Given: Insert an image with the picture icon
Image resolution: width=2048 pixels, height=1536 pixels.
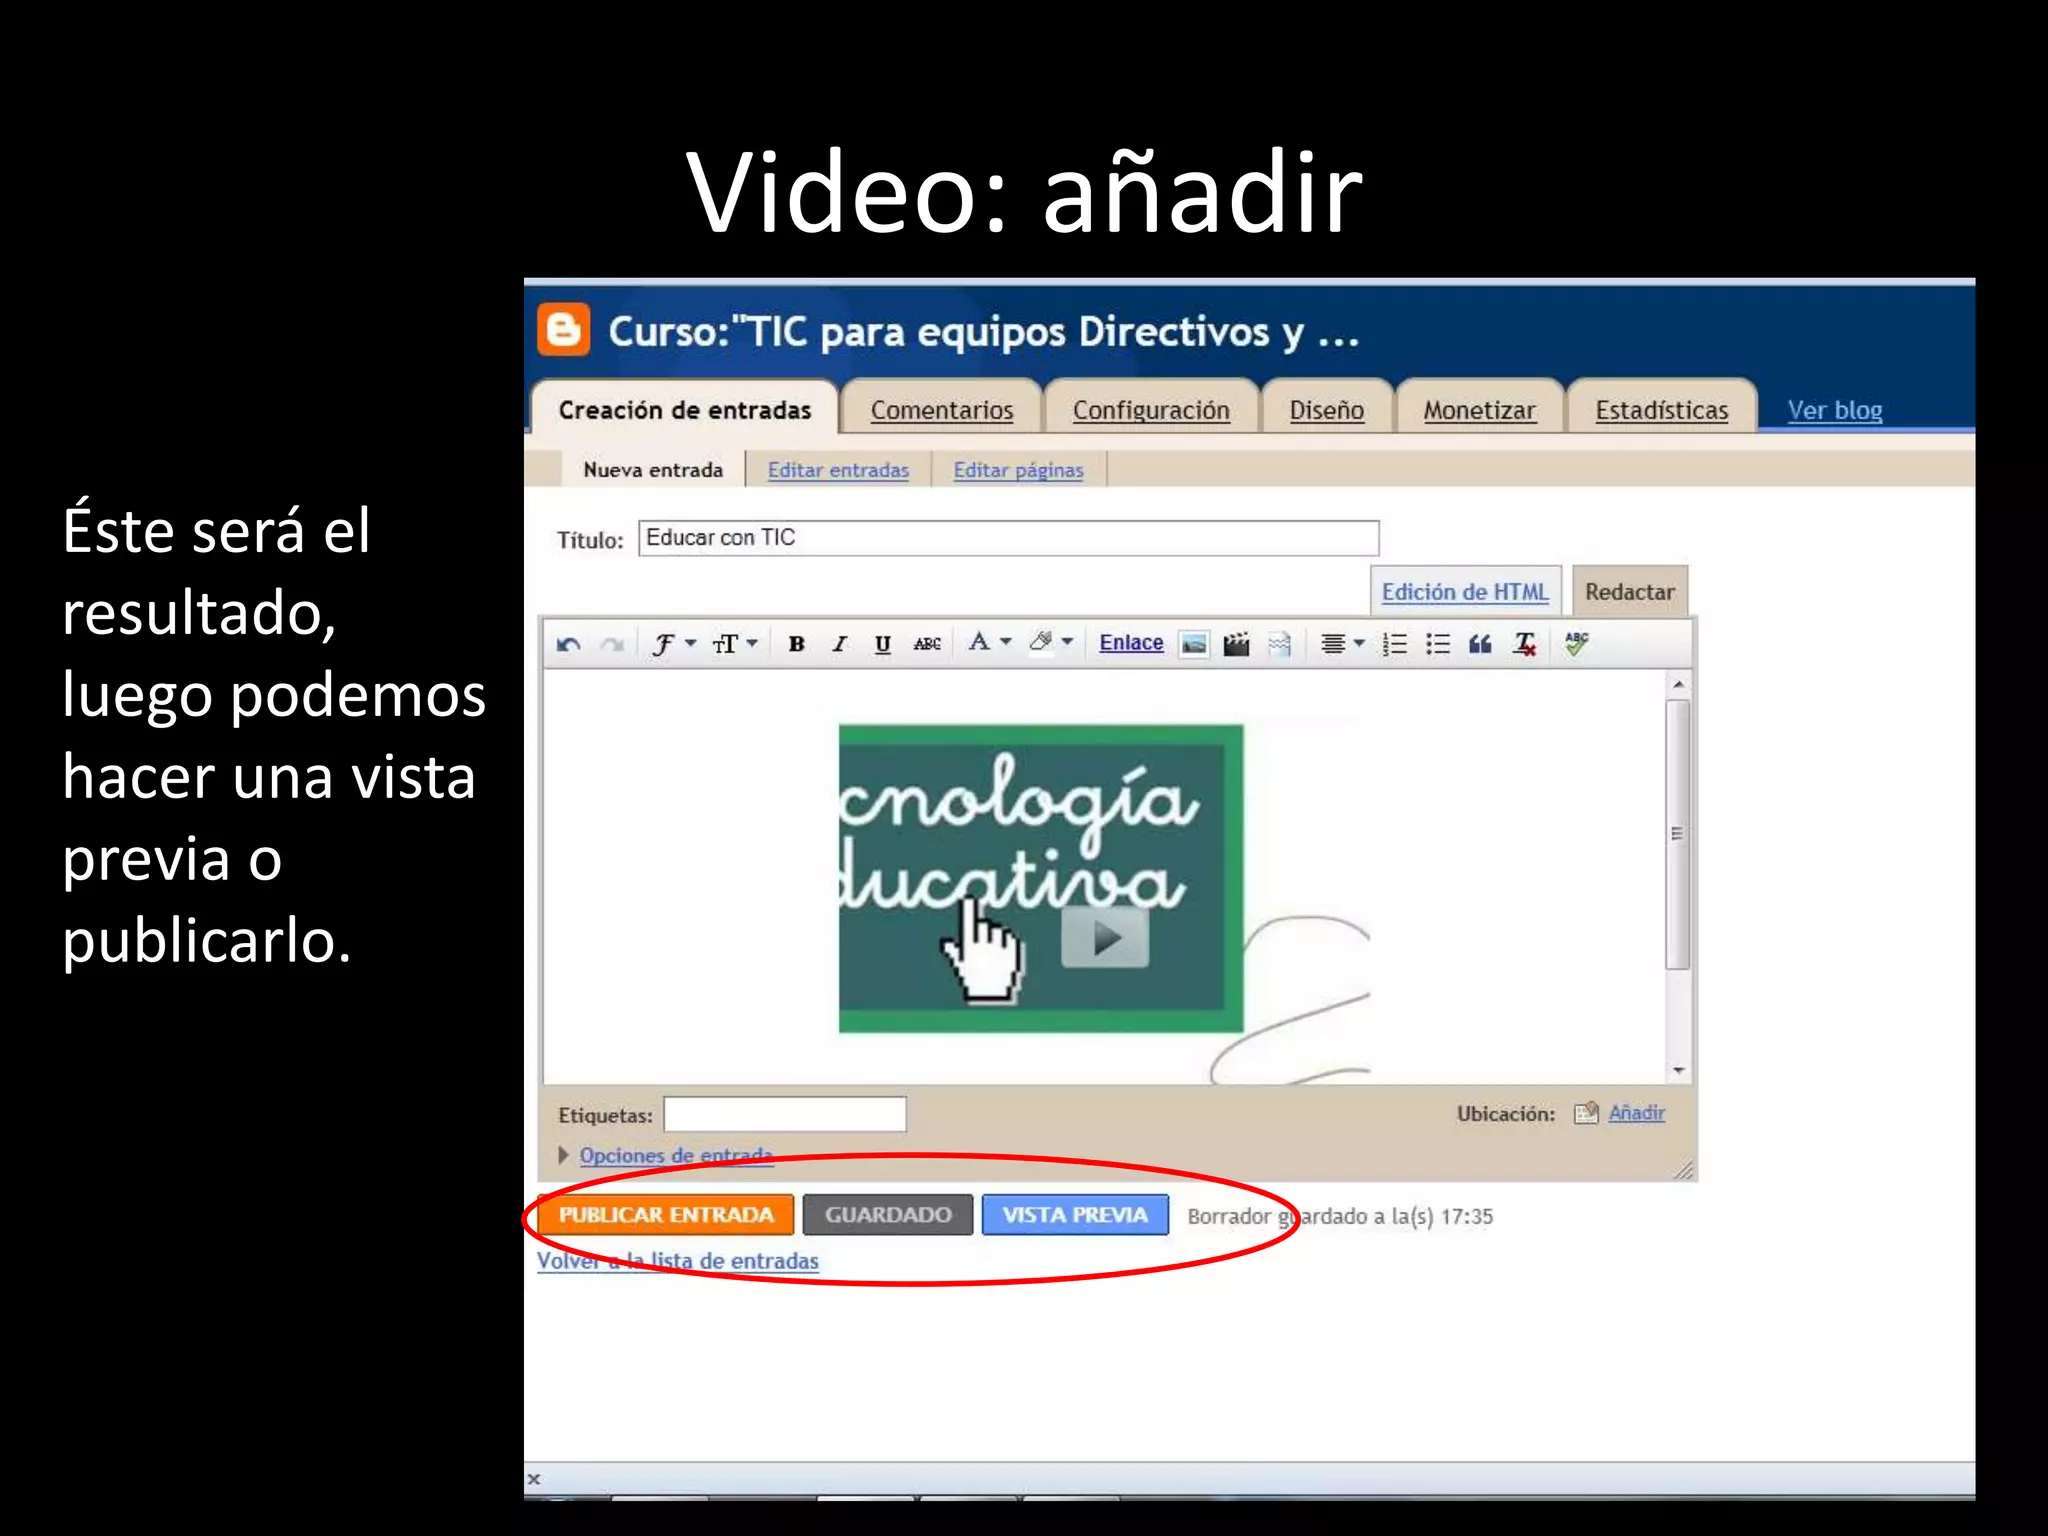Looking at the screenshot, I should tap(1194, 644).
